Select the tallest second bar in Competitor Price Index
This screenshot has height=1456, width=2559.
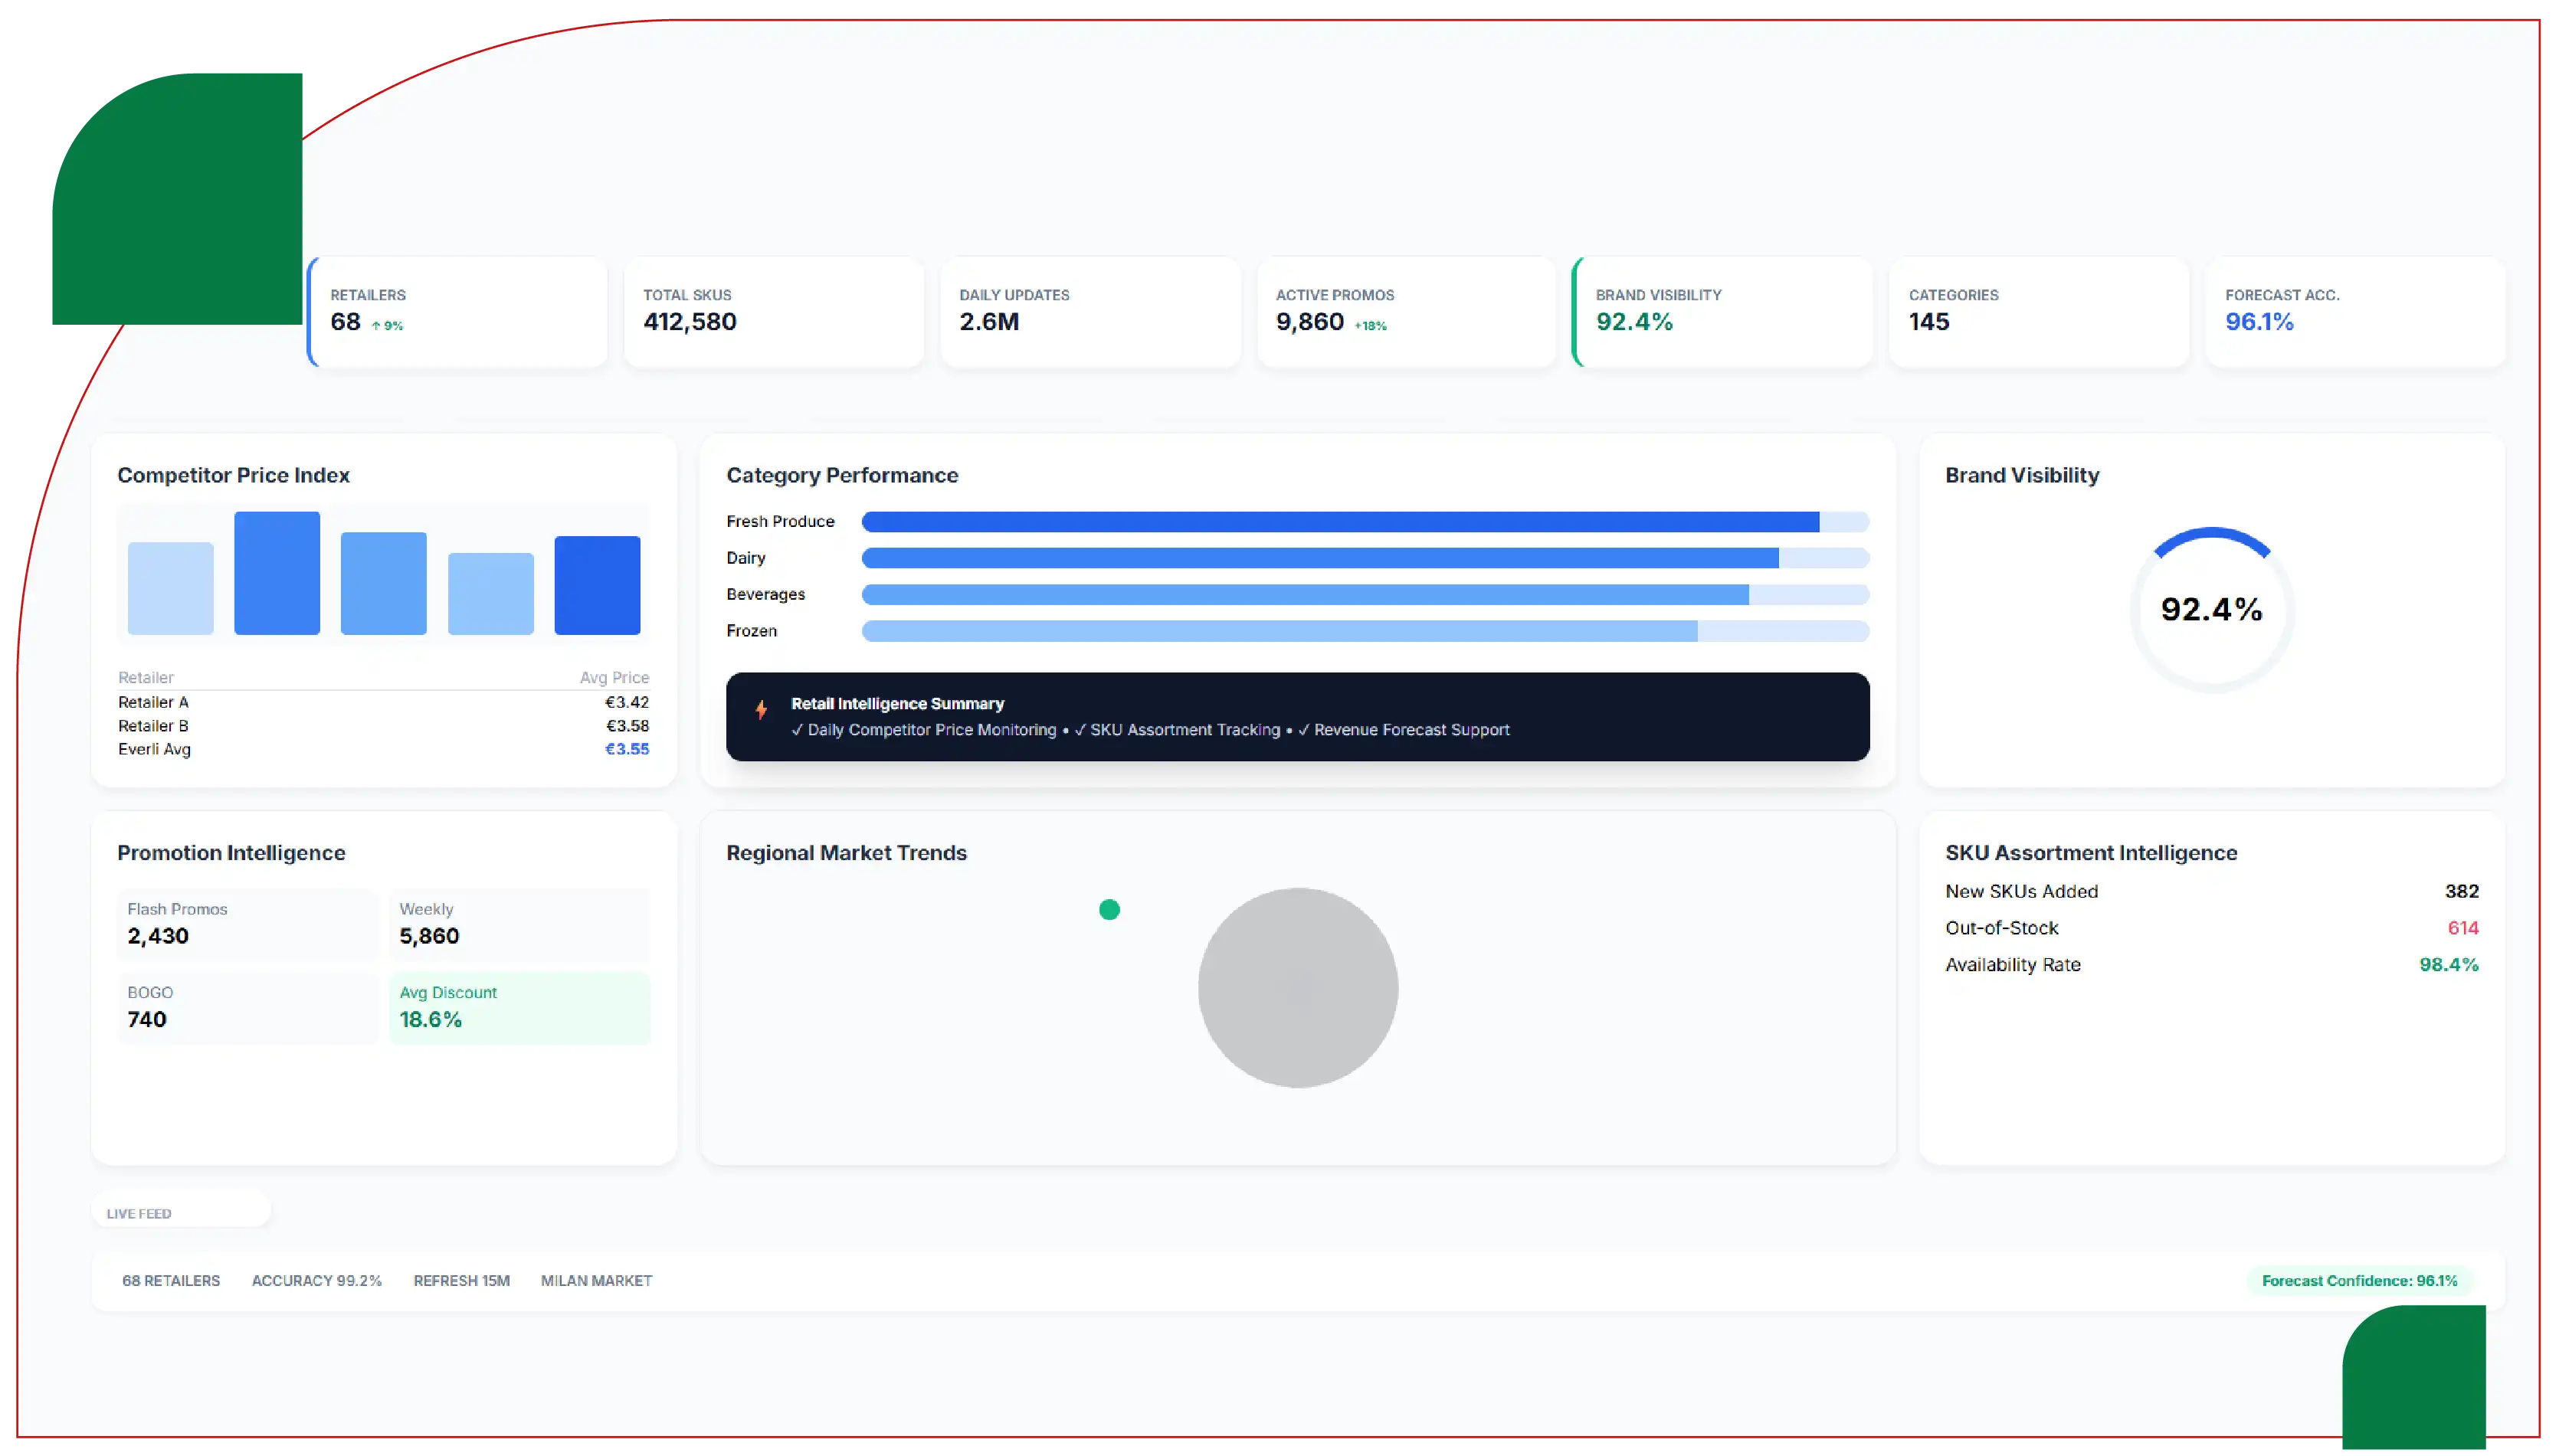point(277,573)
